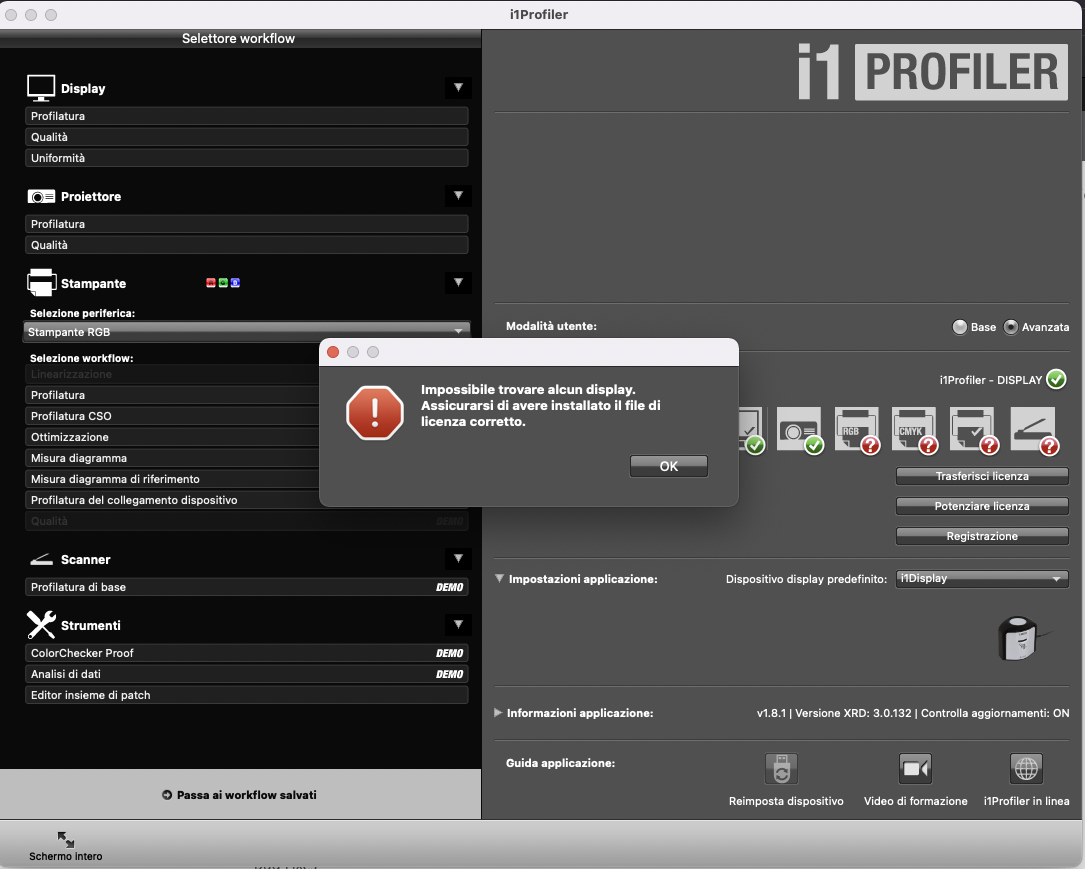Open Profilatura del collegamento dispositivo workflow
Image resolution: width=1085 pixels, height=869 pixels.
click(x=172, y=500)
